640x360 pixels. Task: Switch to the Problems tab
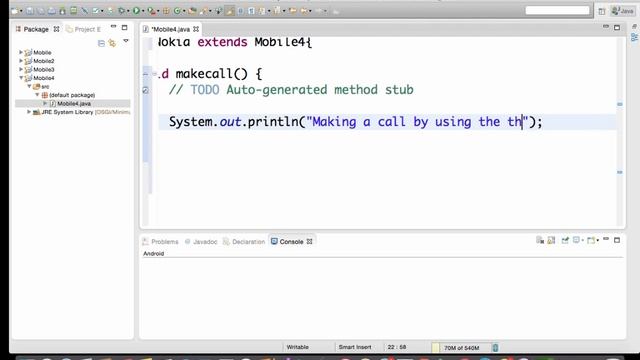(x=160, y=242)
